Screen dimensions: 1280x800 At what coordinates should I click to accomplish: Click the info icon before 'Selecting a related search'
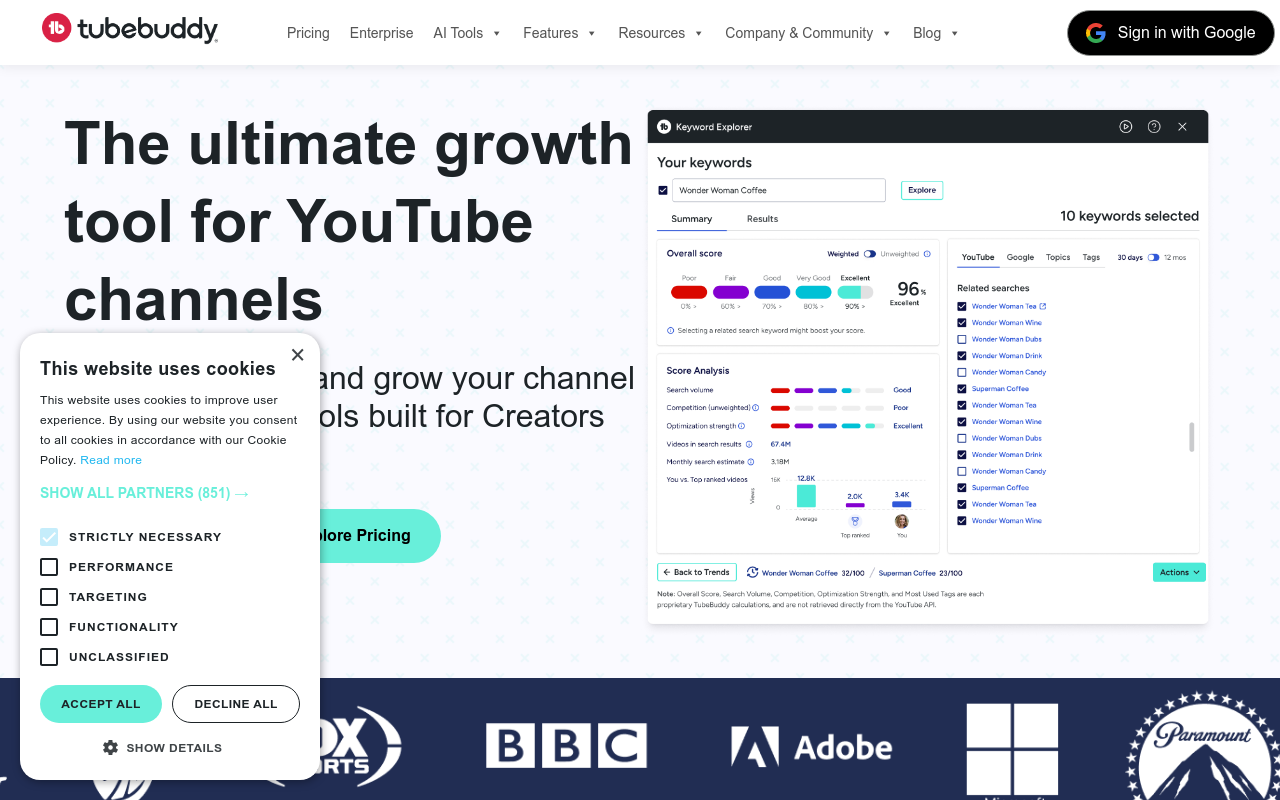point(670,330)
